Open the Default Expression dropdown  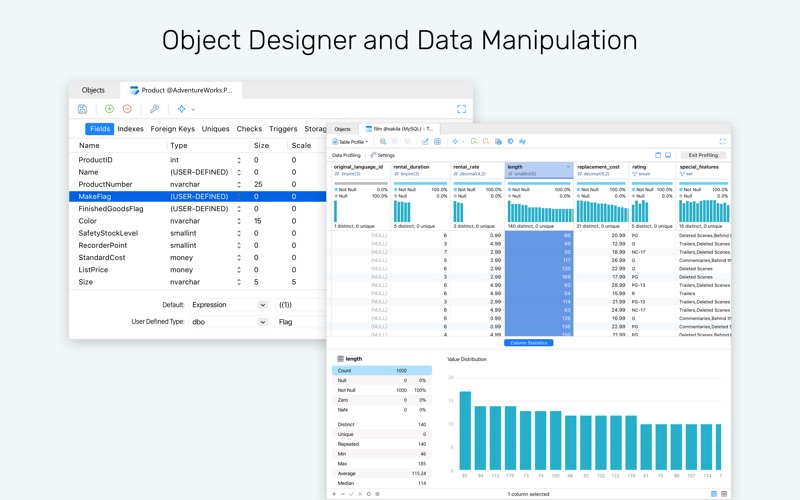229,305
